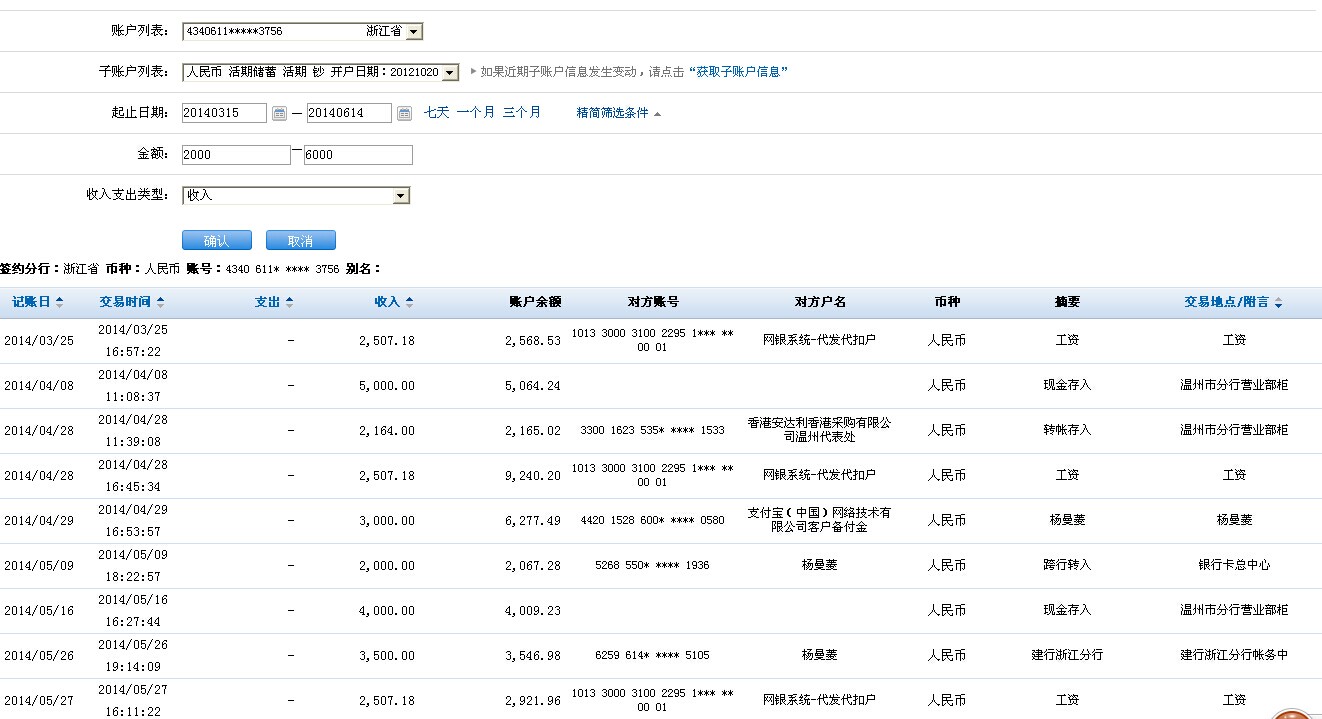Select the 一个月 date range shortcut
The height and width of the screenshot is (719, 1322).
(475, 112)
